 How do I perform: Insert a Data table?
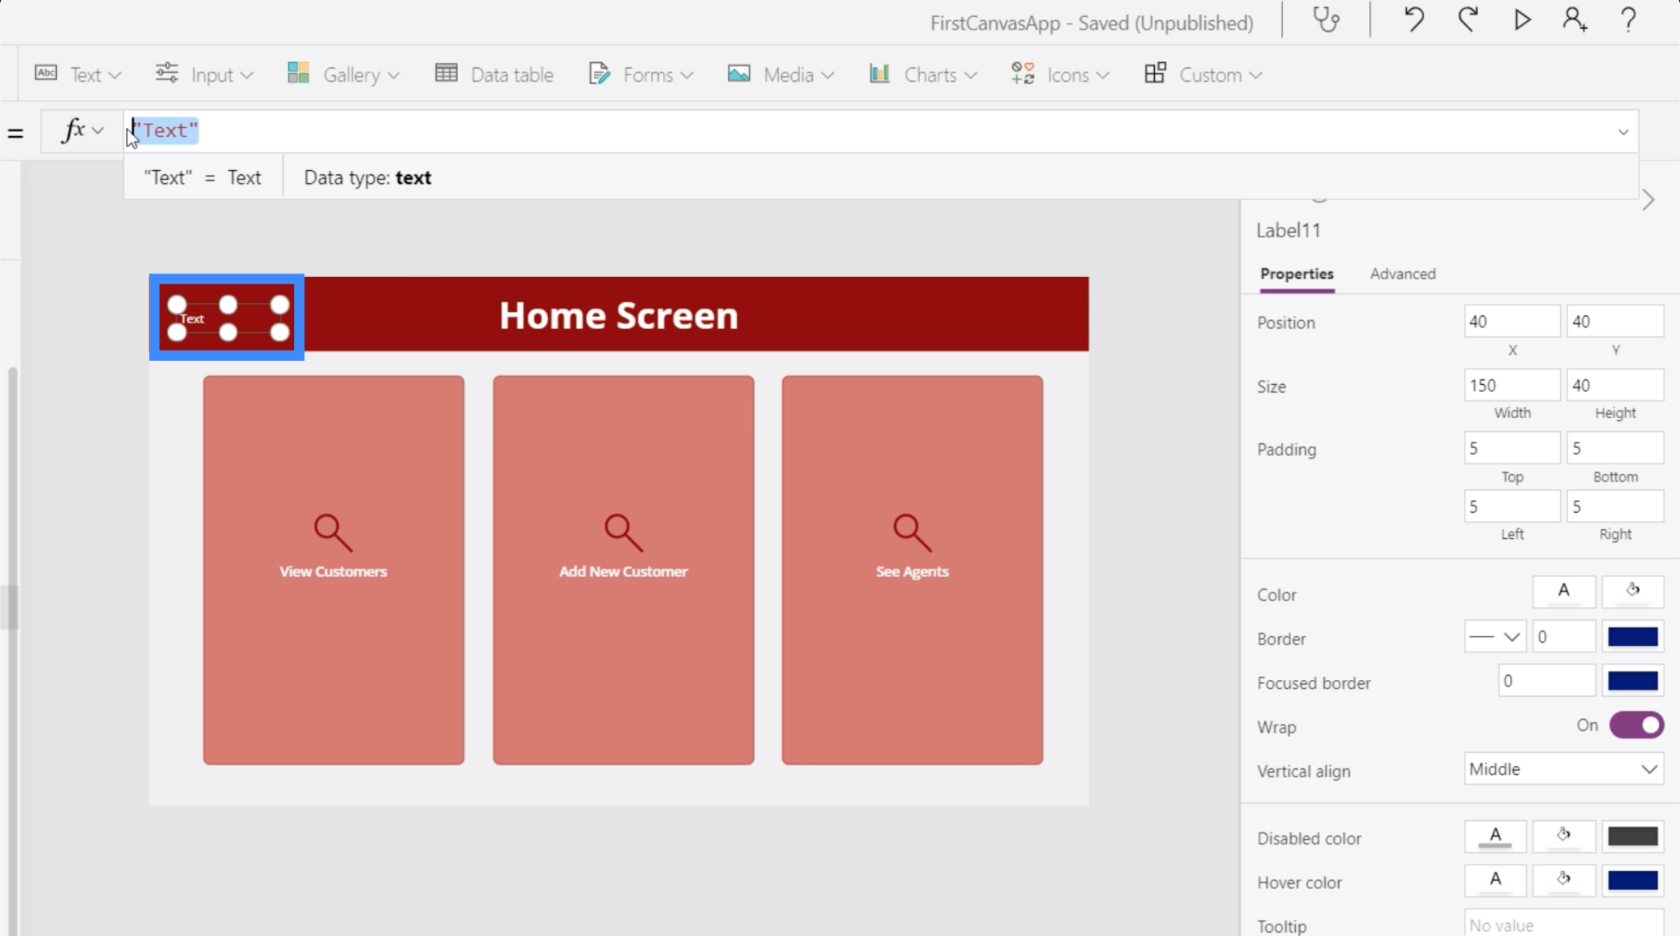point(494,74)
